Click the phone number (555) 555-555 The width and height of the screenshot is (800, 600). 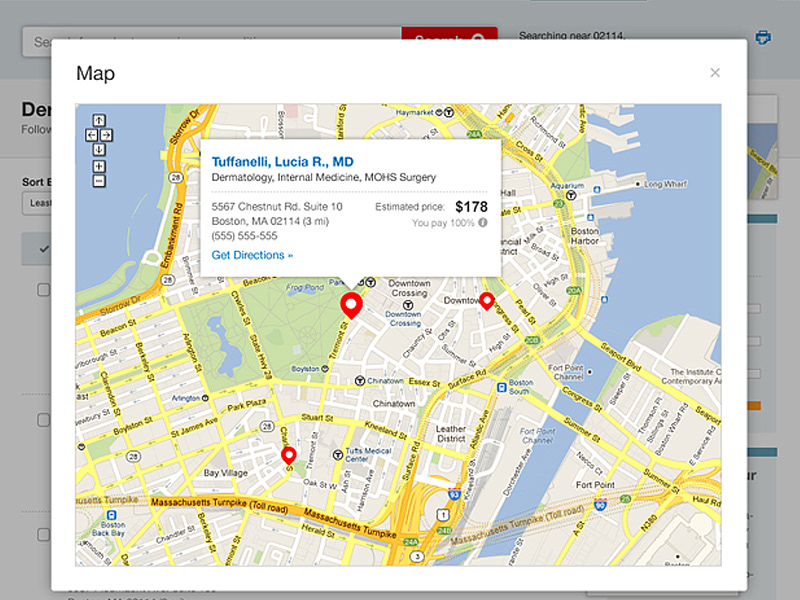pyautogui.click(x=244, y=236)
